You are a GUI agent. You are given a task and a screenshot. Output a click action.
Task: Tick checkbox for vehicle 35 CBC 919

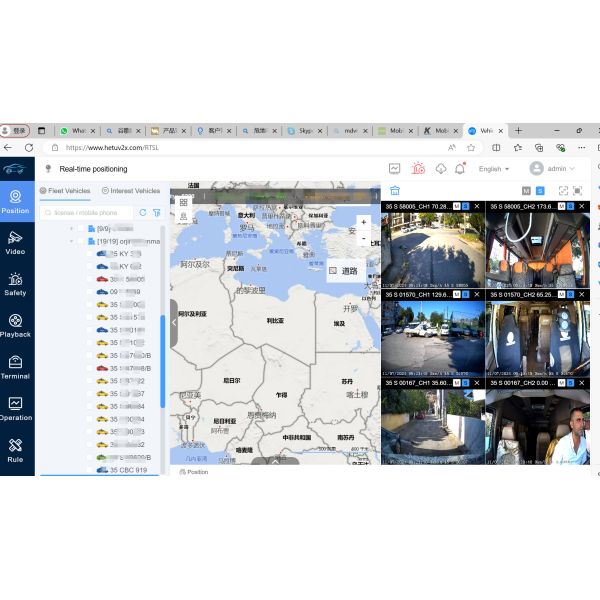[89, 469]
